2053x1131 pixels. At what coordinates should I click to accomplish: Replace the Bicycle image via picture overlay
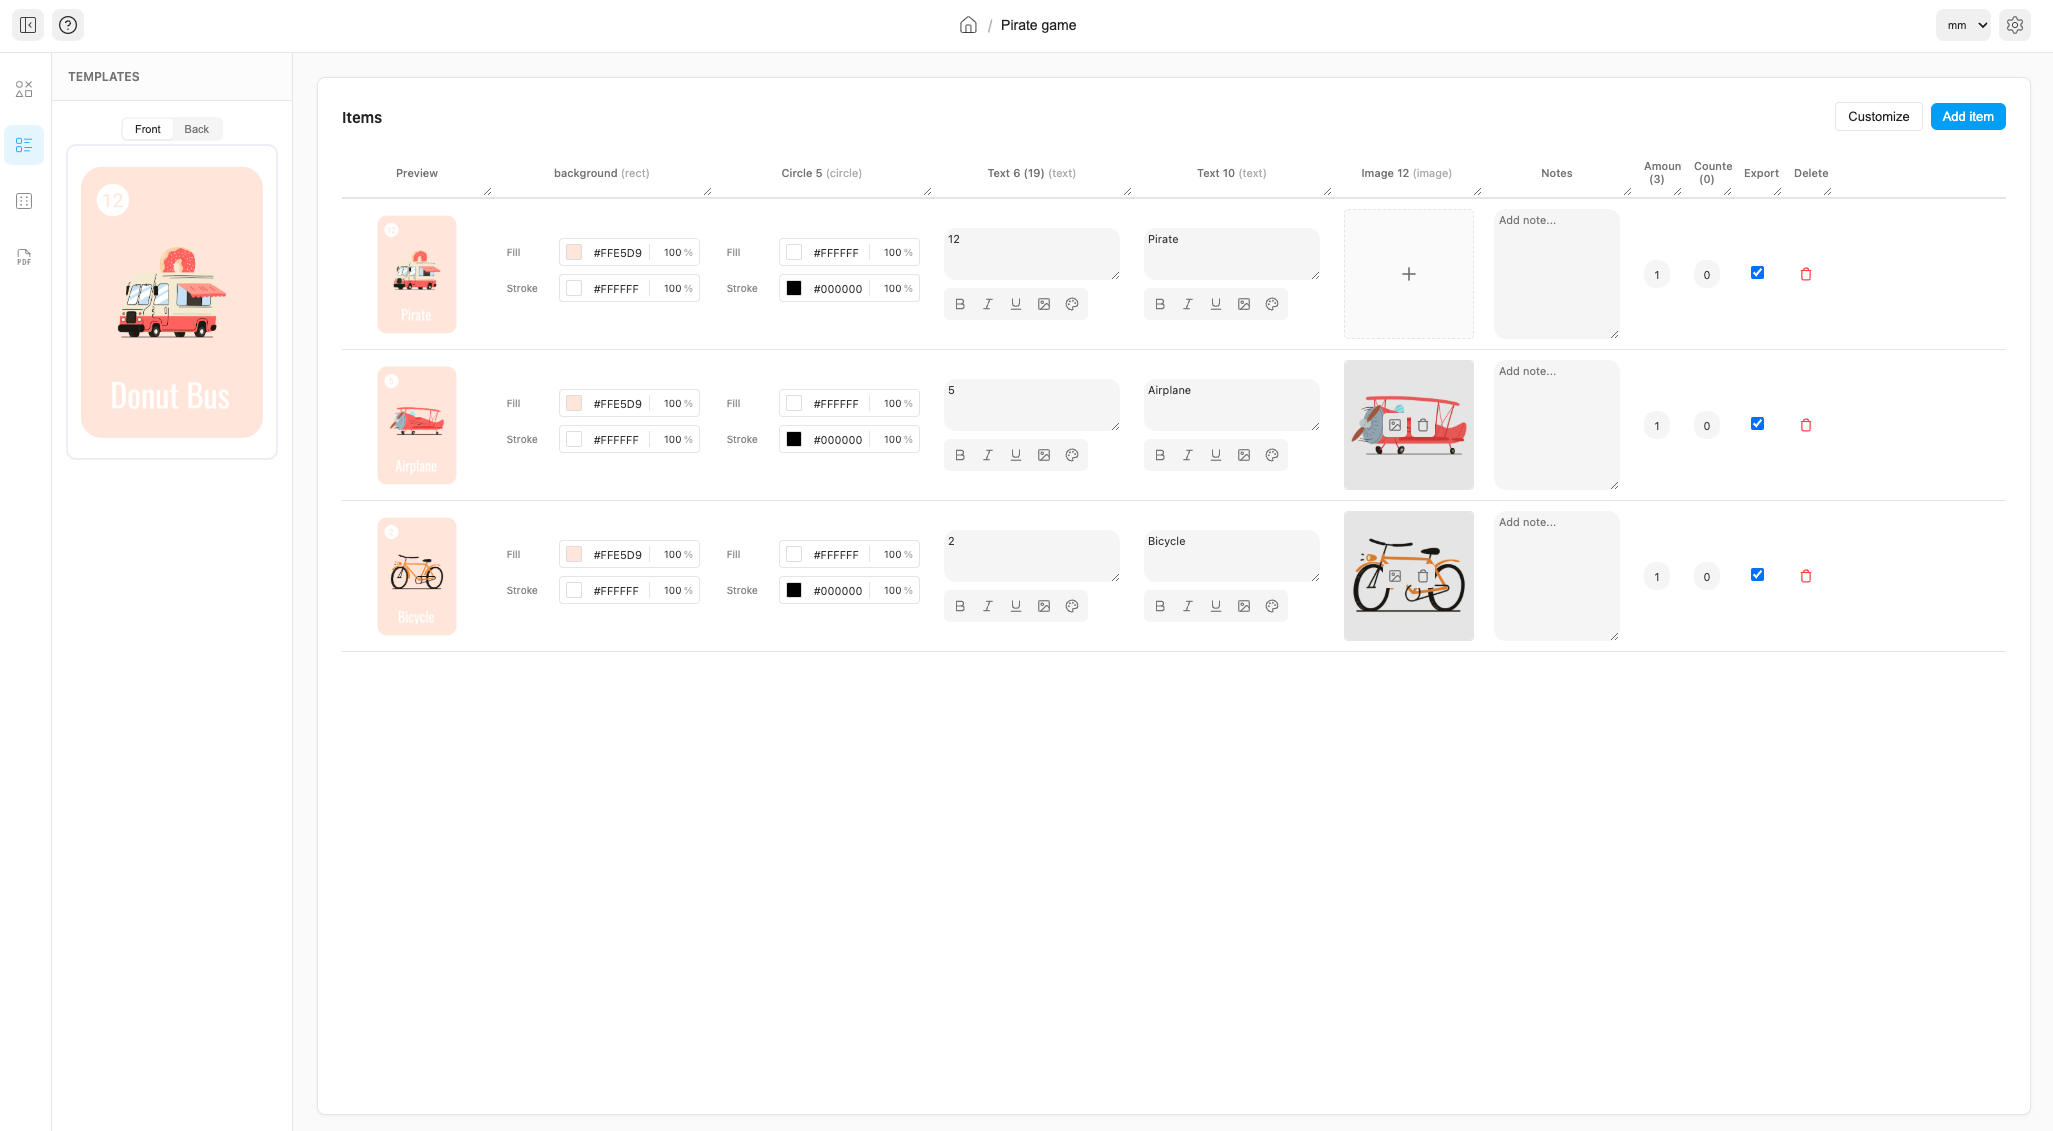(1395, 576)
